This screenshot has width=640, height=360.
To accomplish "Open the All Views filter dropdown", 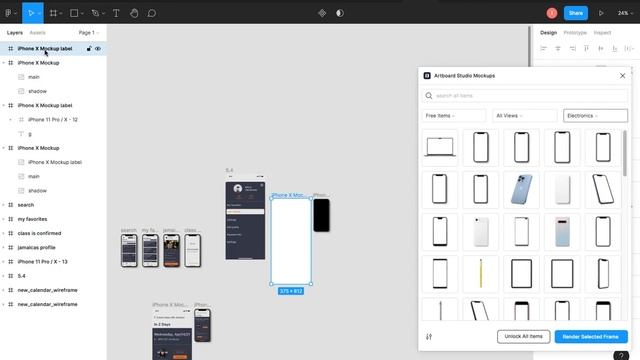I will pyautogui.click(x=524, y=116).
